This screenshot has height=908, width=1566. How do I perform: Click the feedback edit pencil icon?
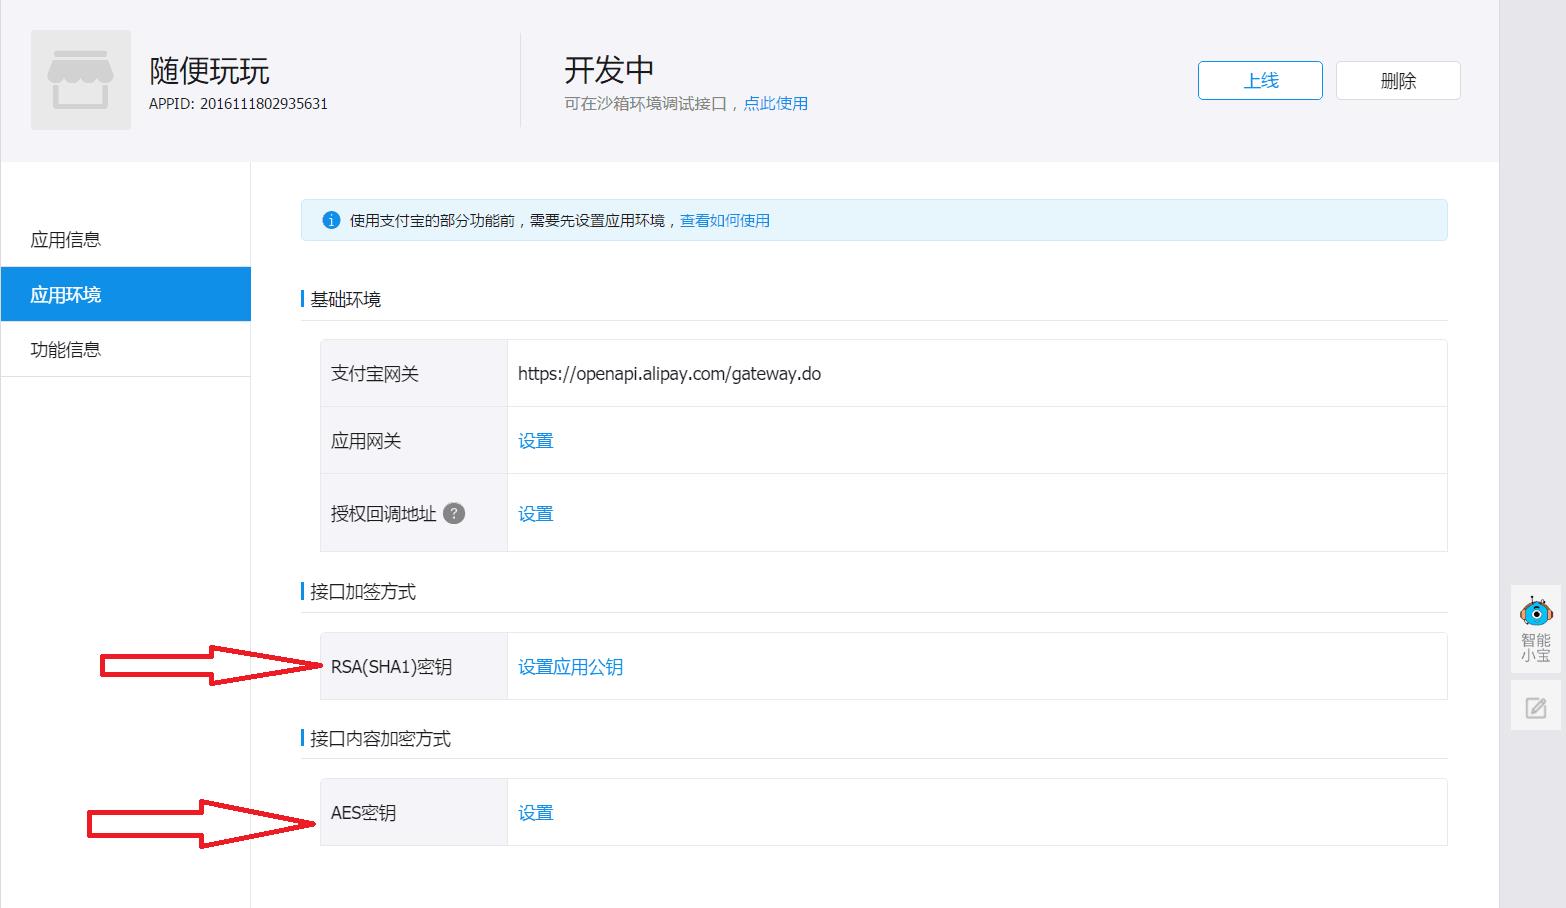[1536, 708]
